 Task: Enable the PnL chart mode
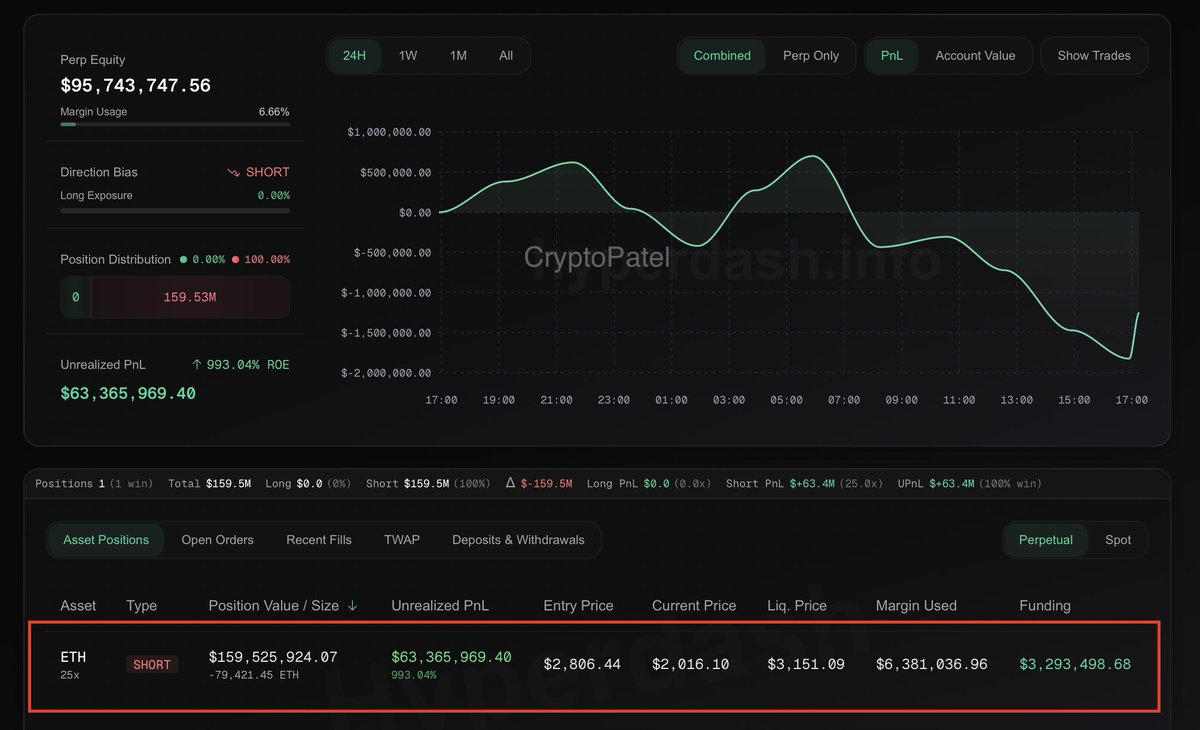click(891, 55)
